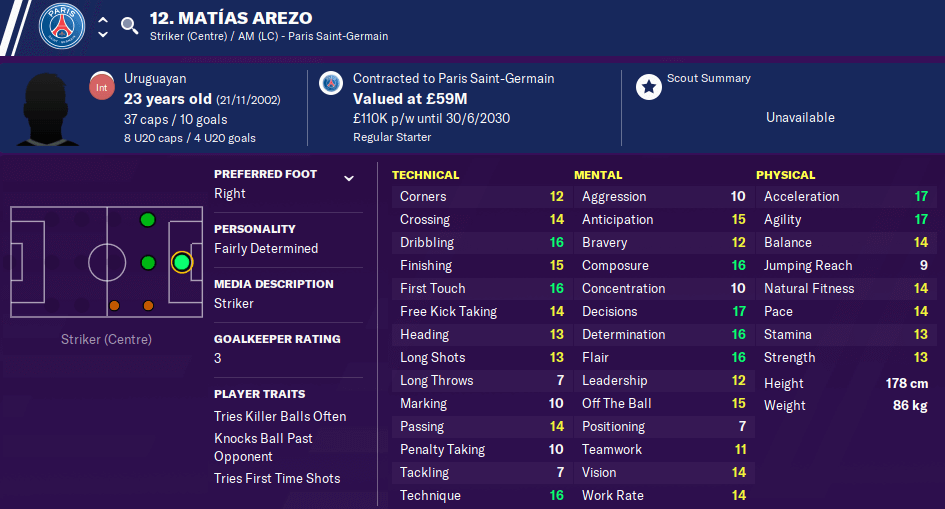Open Contracted to Paris Saint-Germain link

pyautogui.click(x=453, y=78)
